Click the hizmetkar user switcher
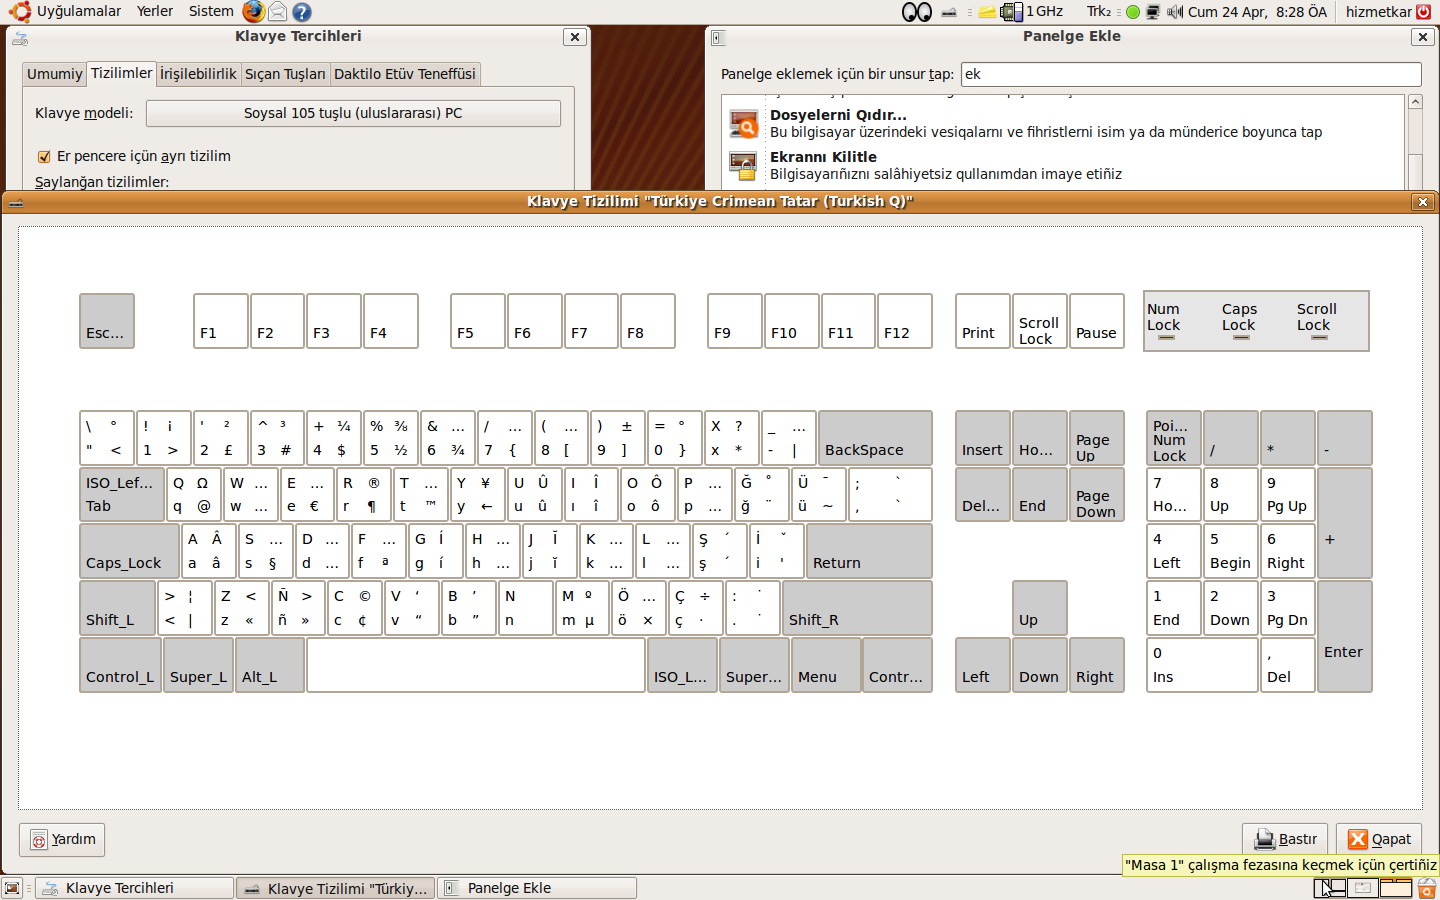 pyautogui.click(x=1378, y=12)
